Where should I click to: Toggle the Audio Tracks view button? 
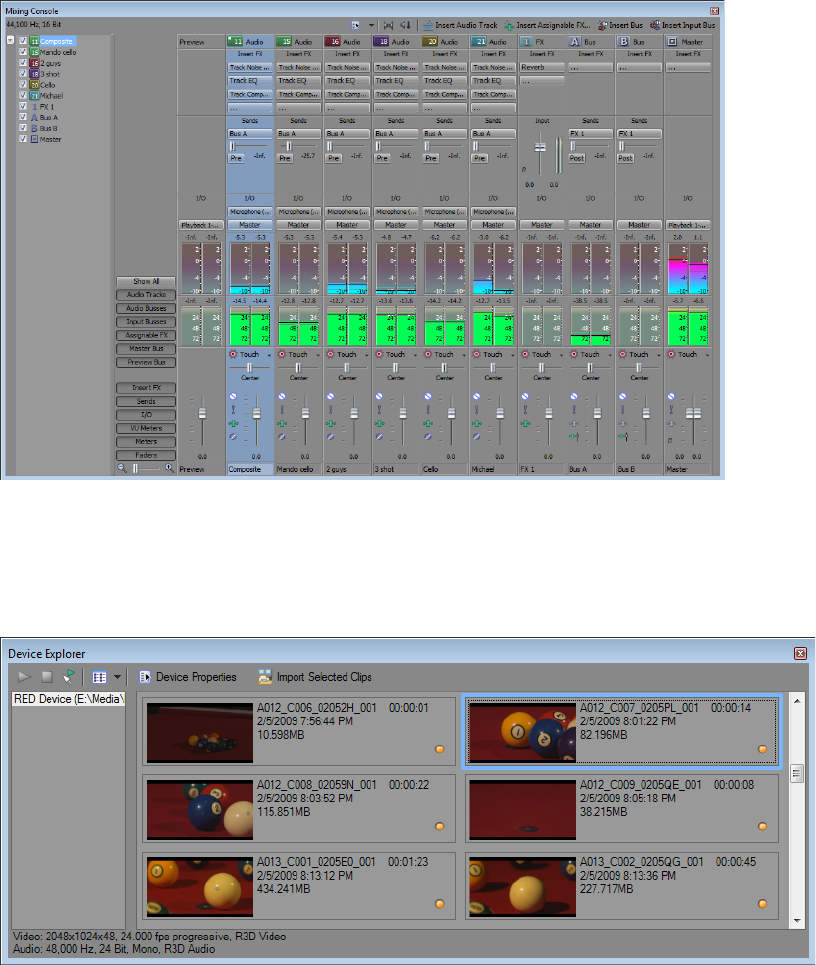point(146,295)
